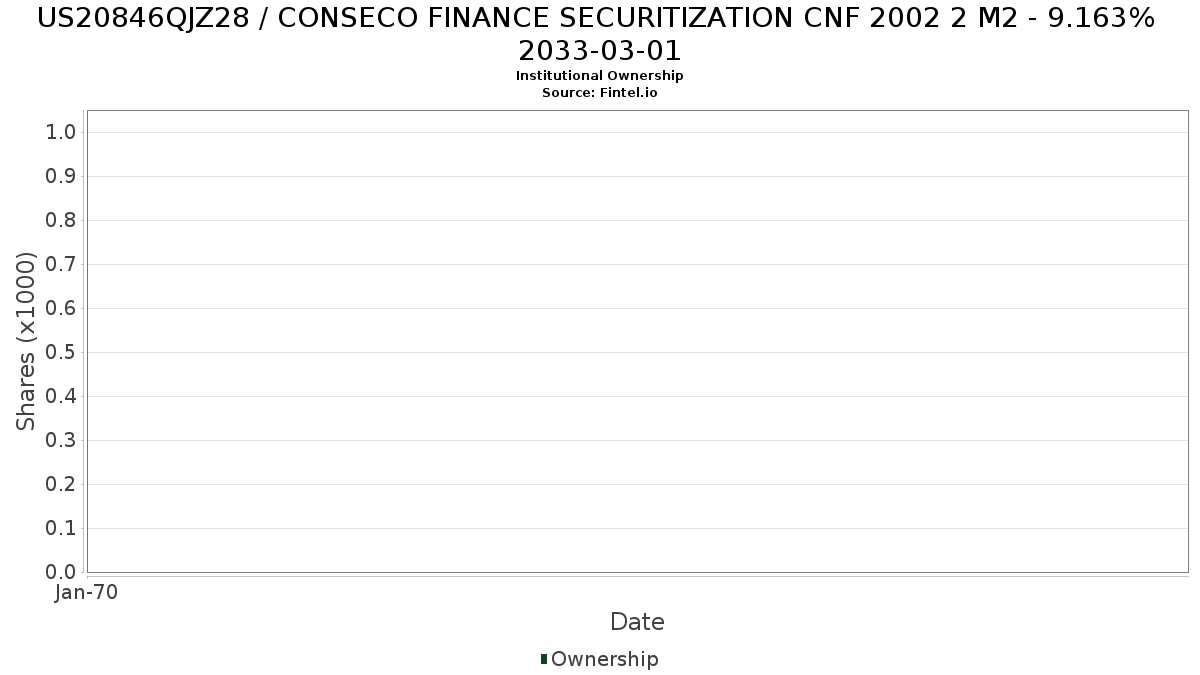
Task: Toggle the Ownership series legend label
Action: [604, 659]
